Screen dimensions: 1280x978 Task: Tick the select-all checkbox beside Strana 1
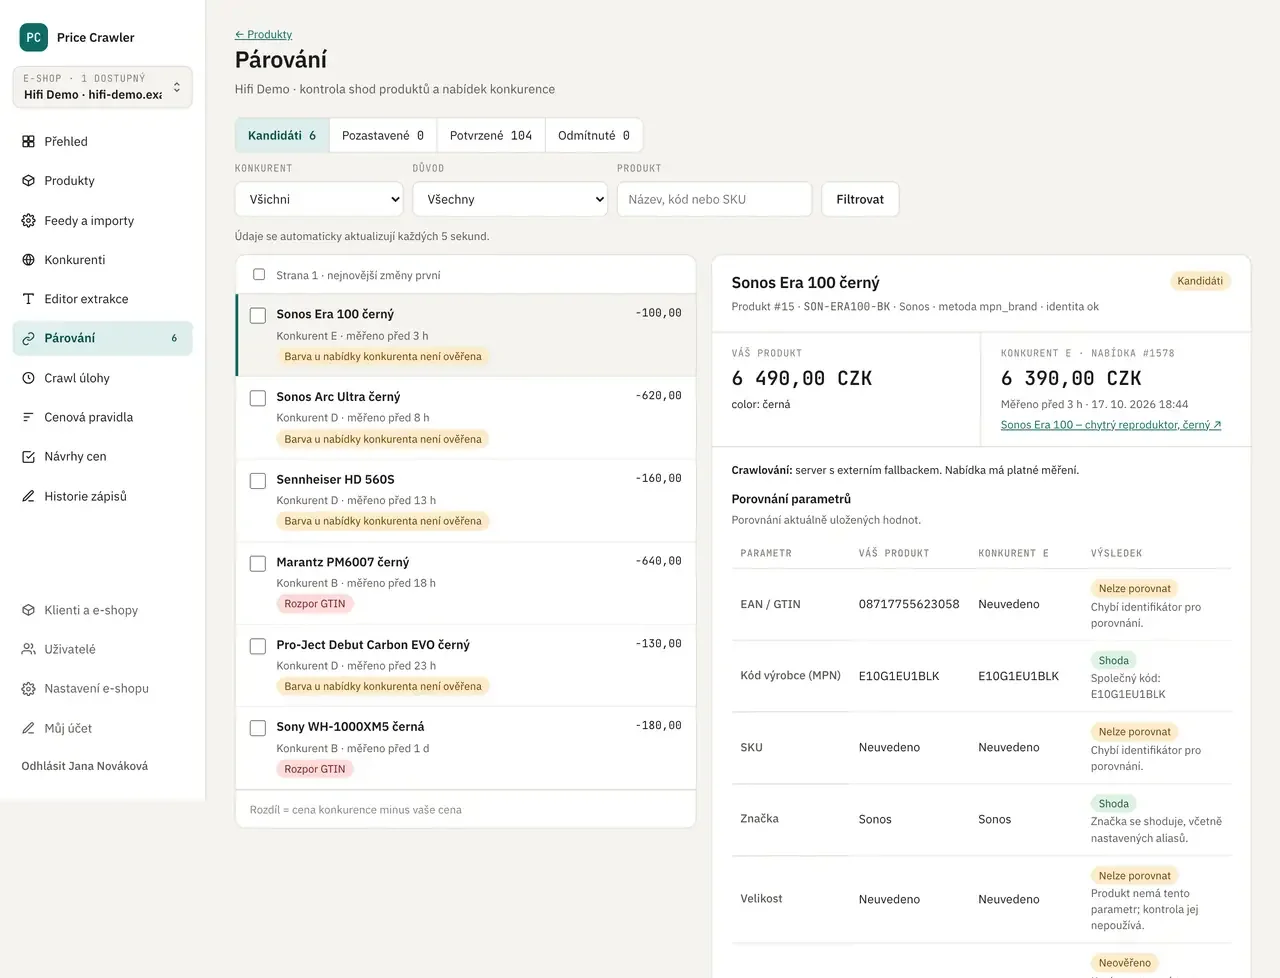[x=259, y=275]
